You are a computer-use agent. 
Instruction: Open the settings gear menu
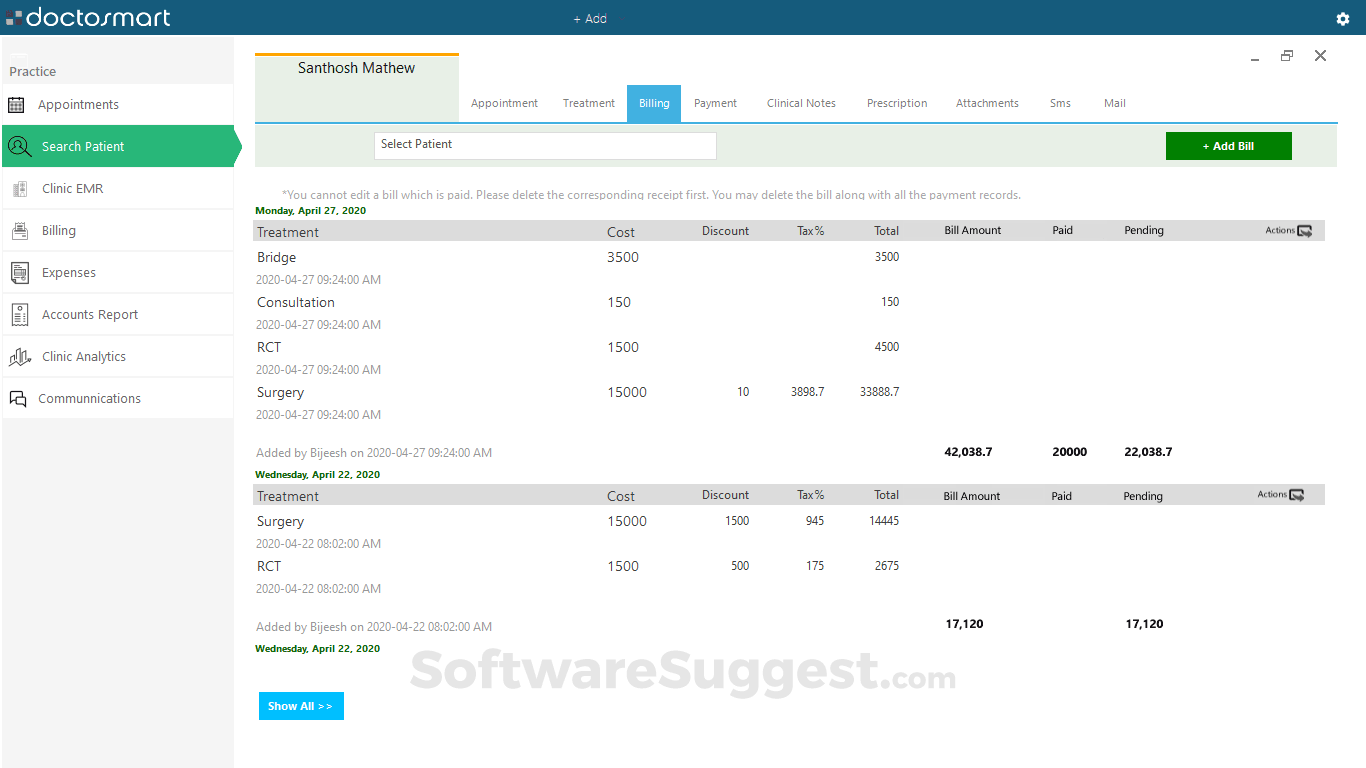click(x=1341, y=17)
